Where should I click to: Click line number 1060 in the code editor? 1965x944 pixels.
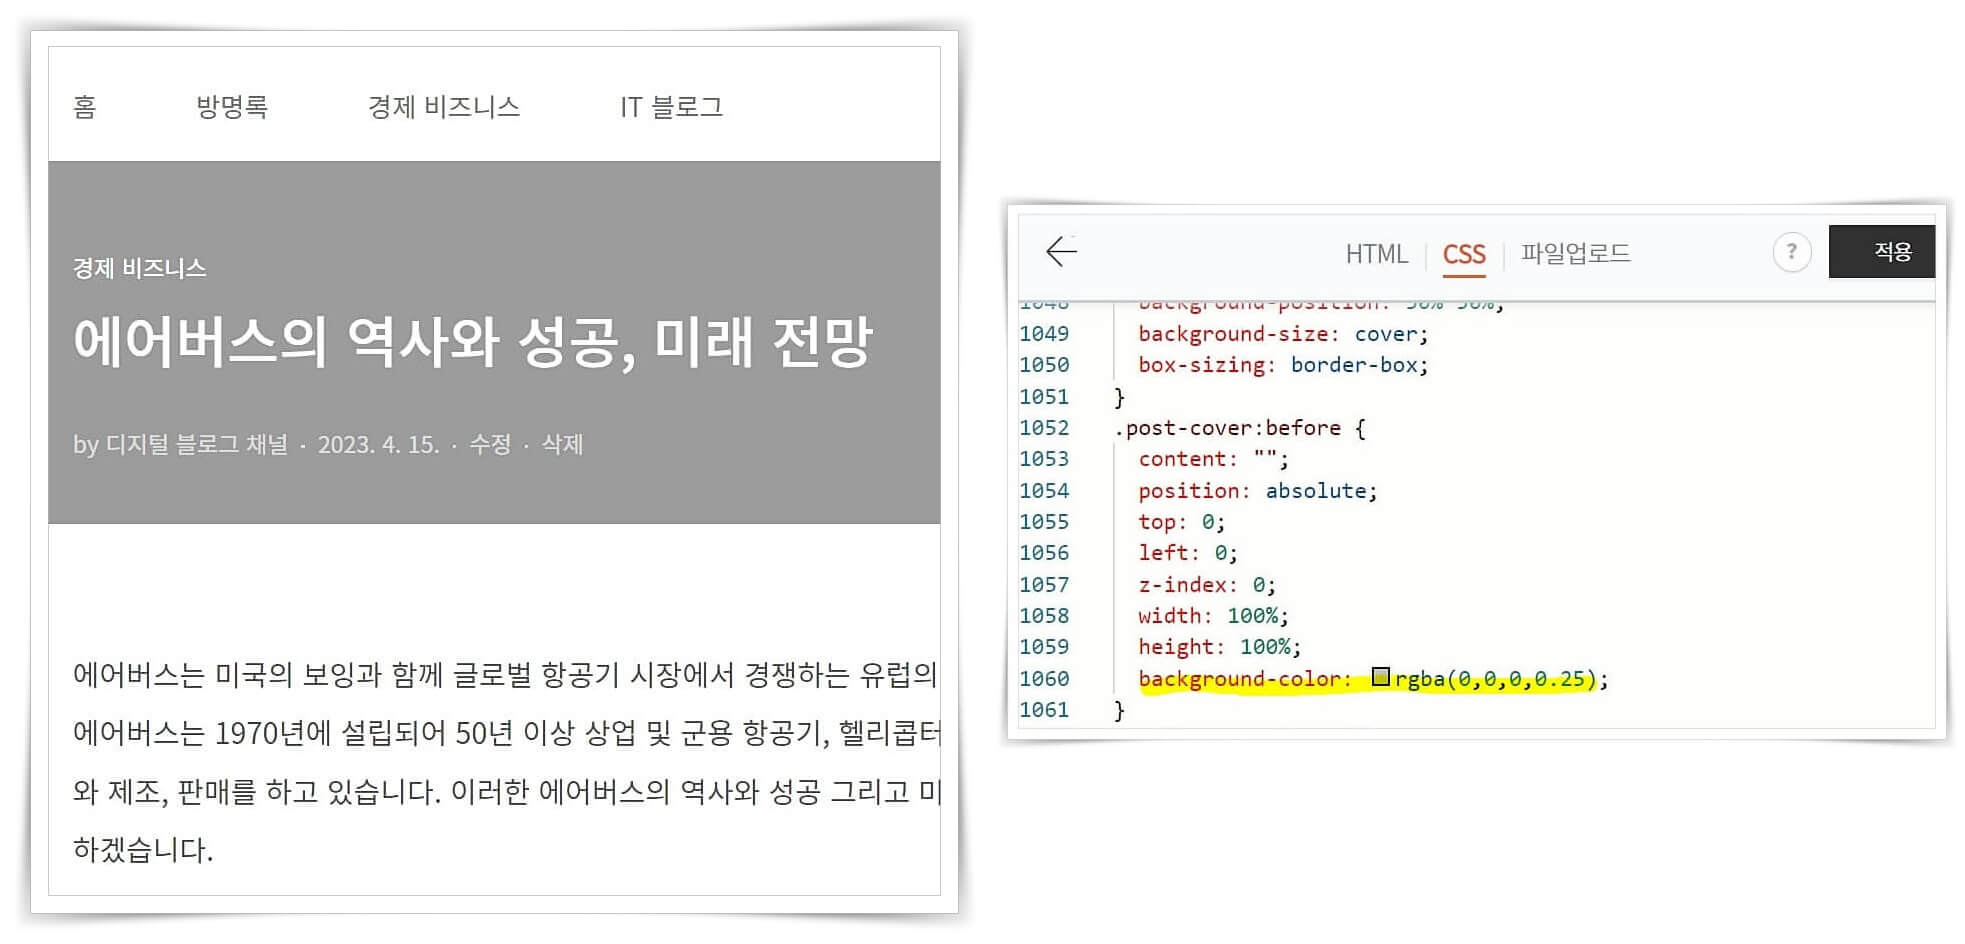point(1044,678)
